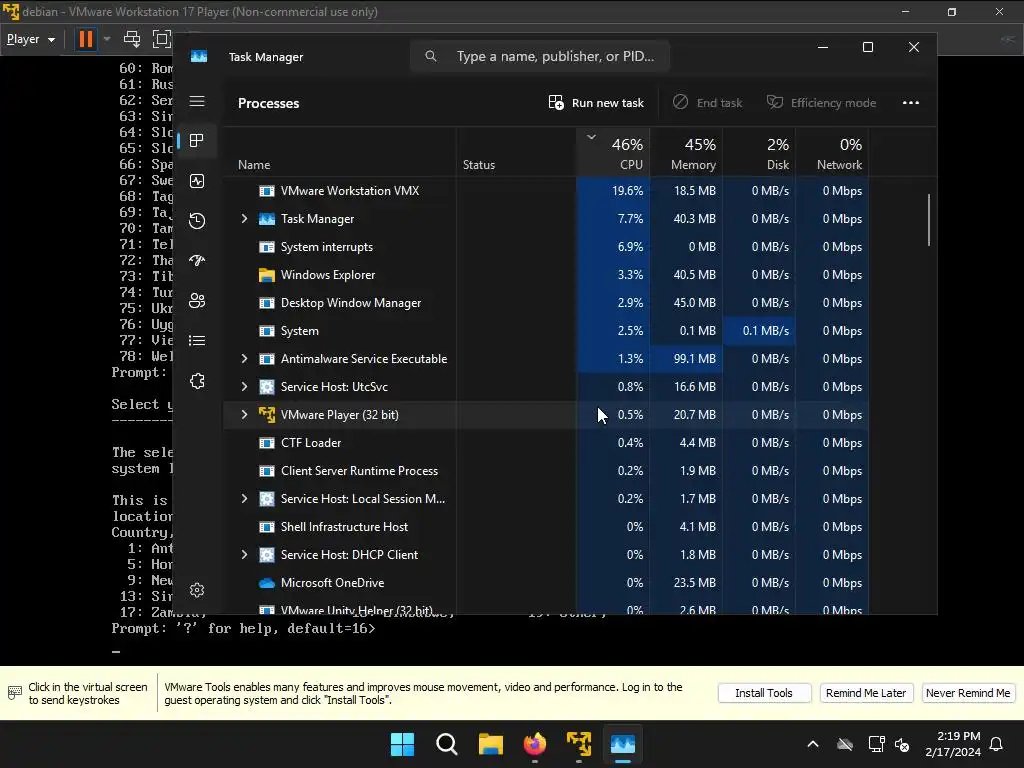Open Windows Start menu
1024x768 pixels.
coord(402,744)
